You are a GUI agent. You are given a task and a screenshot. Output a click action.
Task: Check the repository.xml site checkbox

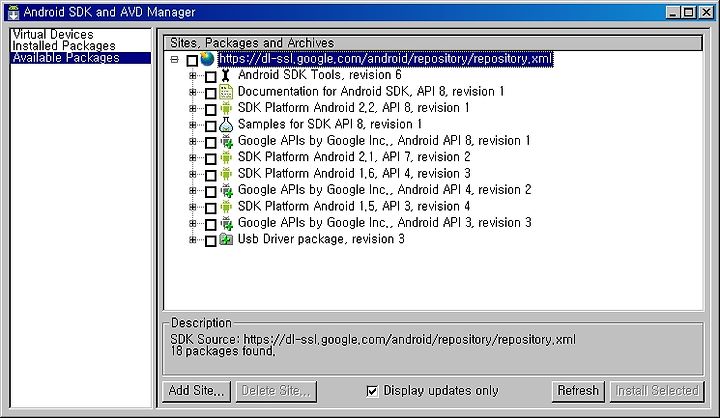pos(192,60)
